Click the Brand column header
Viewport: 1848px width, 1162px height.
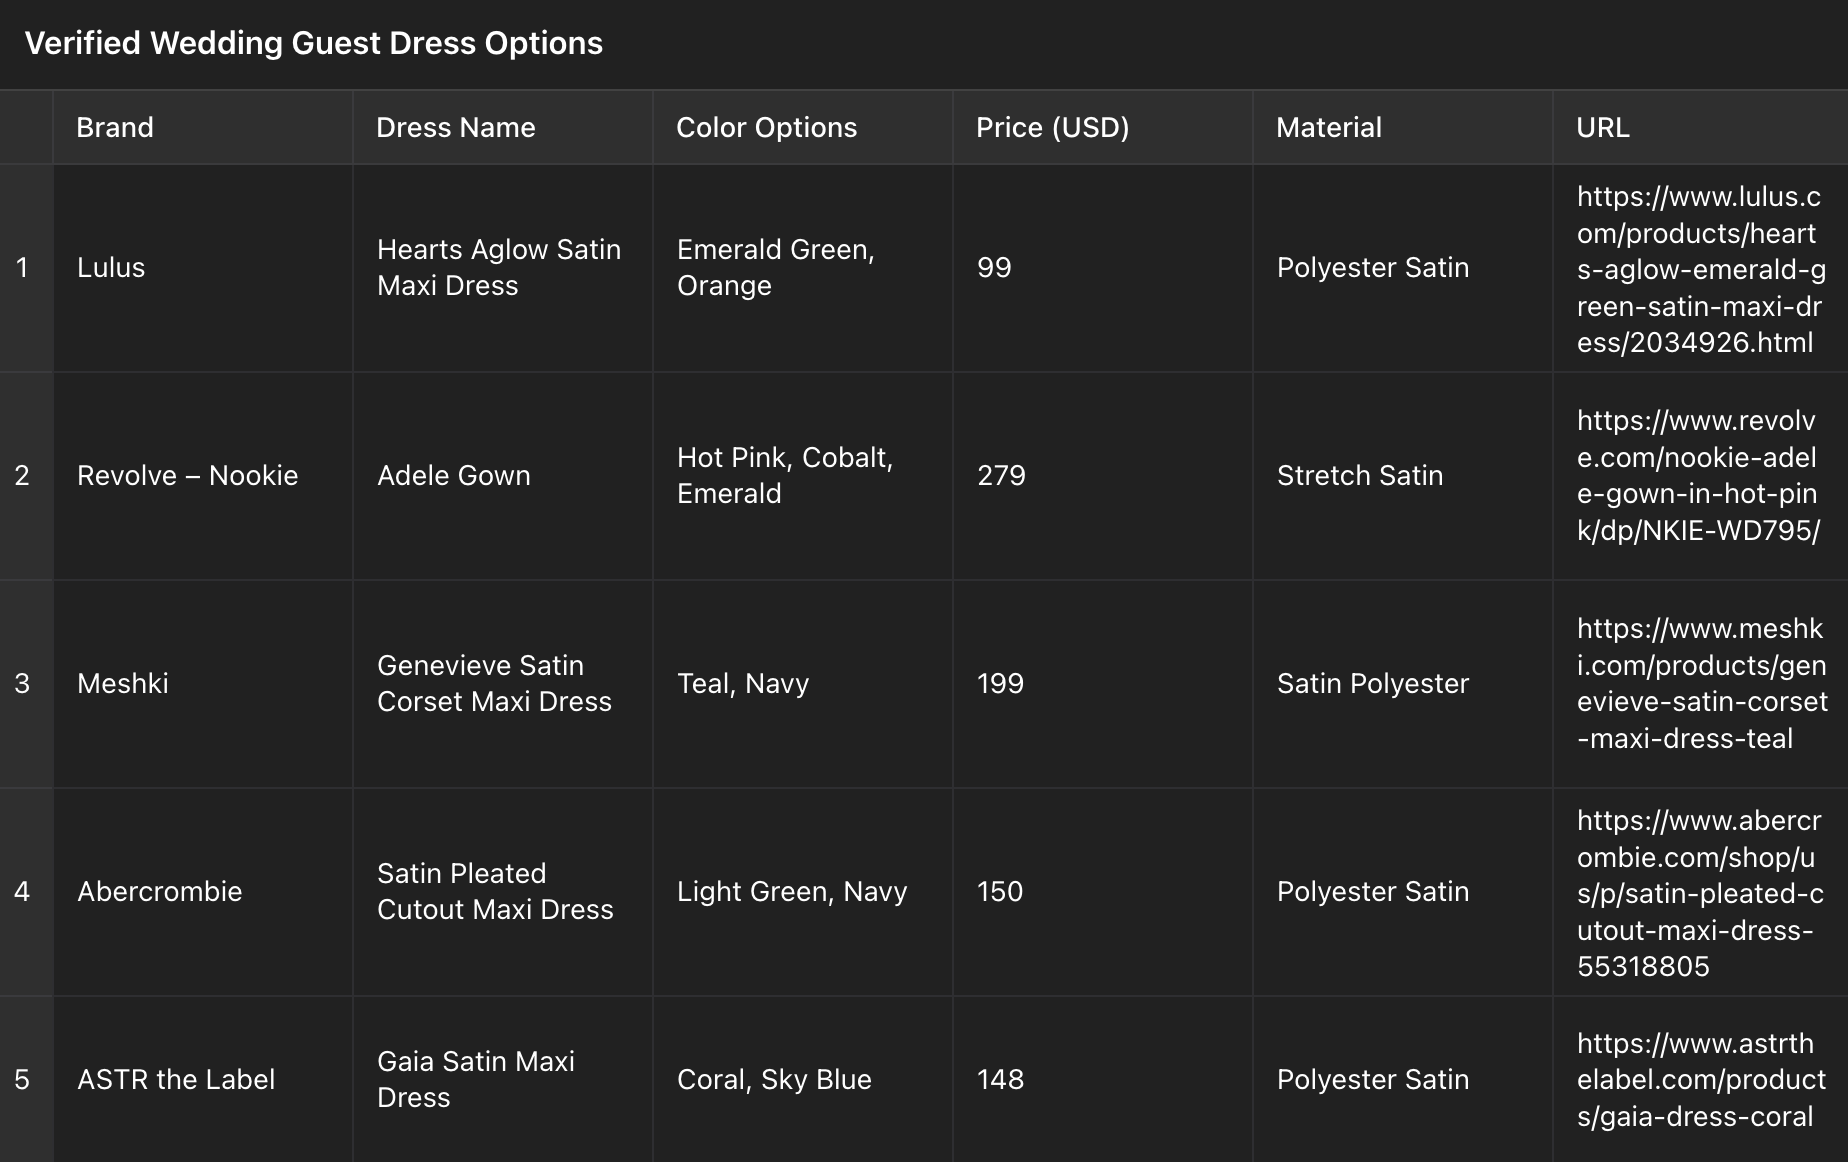(115, 127)
